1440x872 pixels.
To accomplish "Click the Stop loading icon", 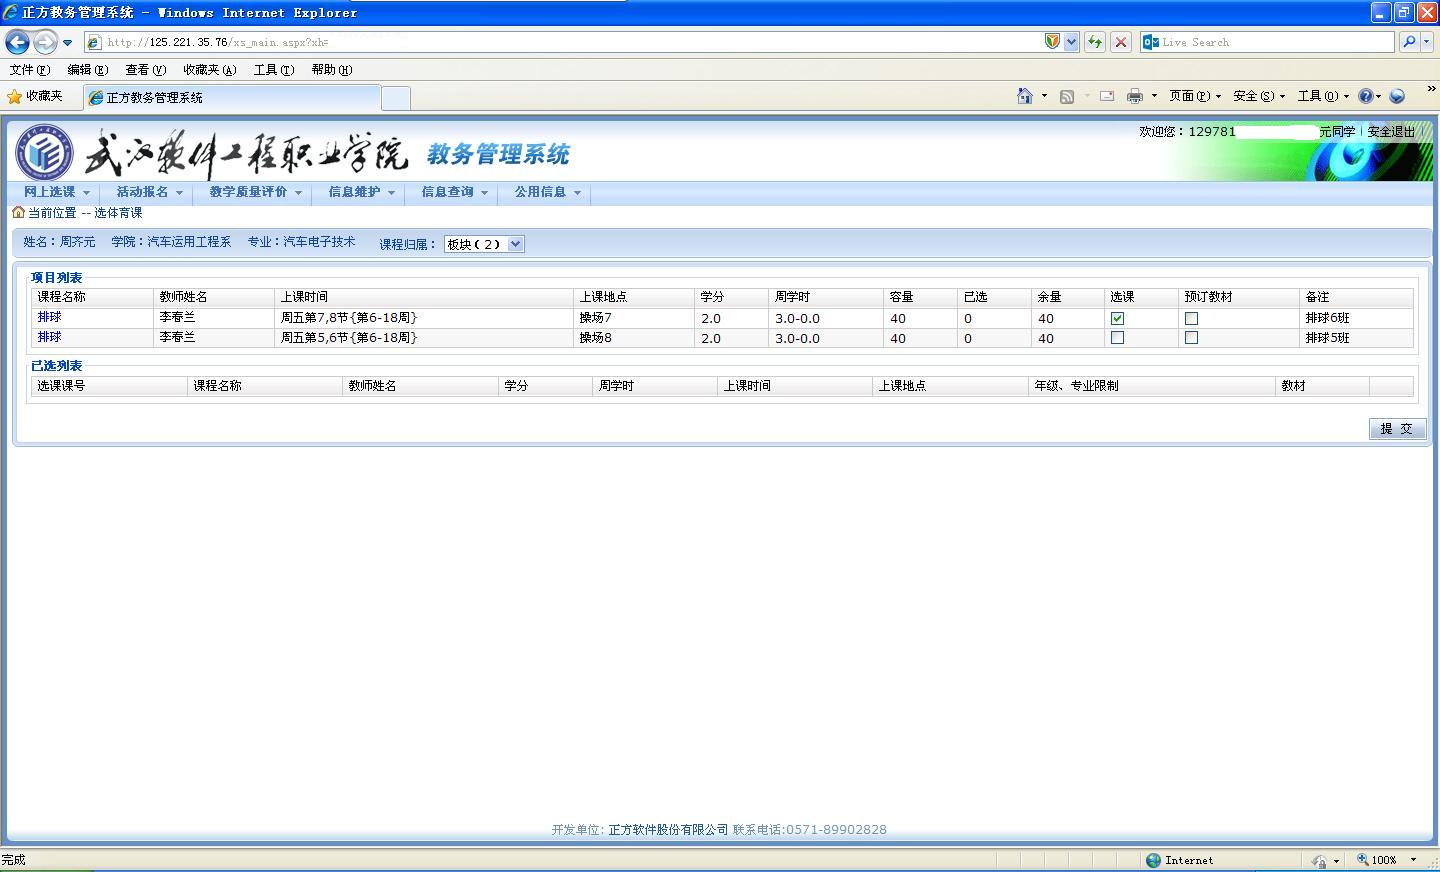I will [1121, 42].
